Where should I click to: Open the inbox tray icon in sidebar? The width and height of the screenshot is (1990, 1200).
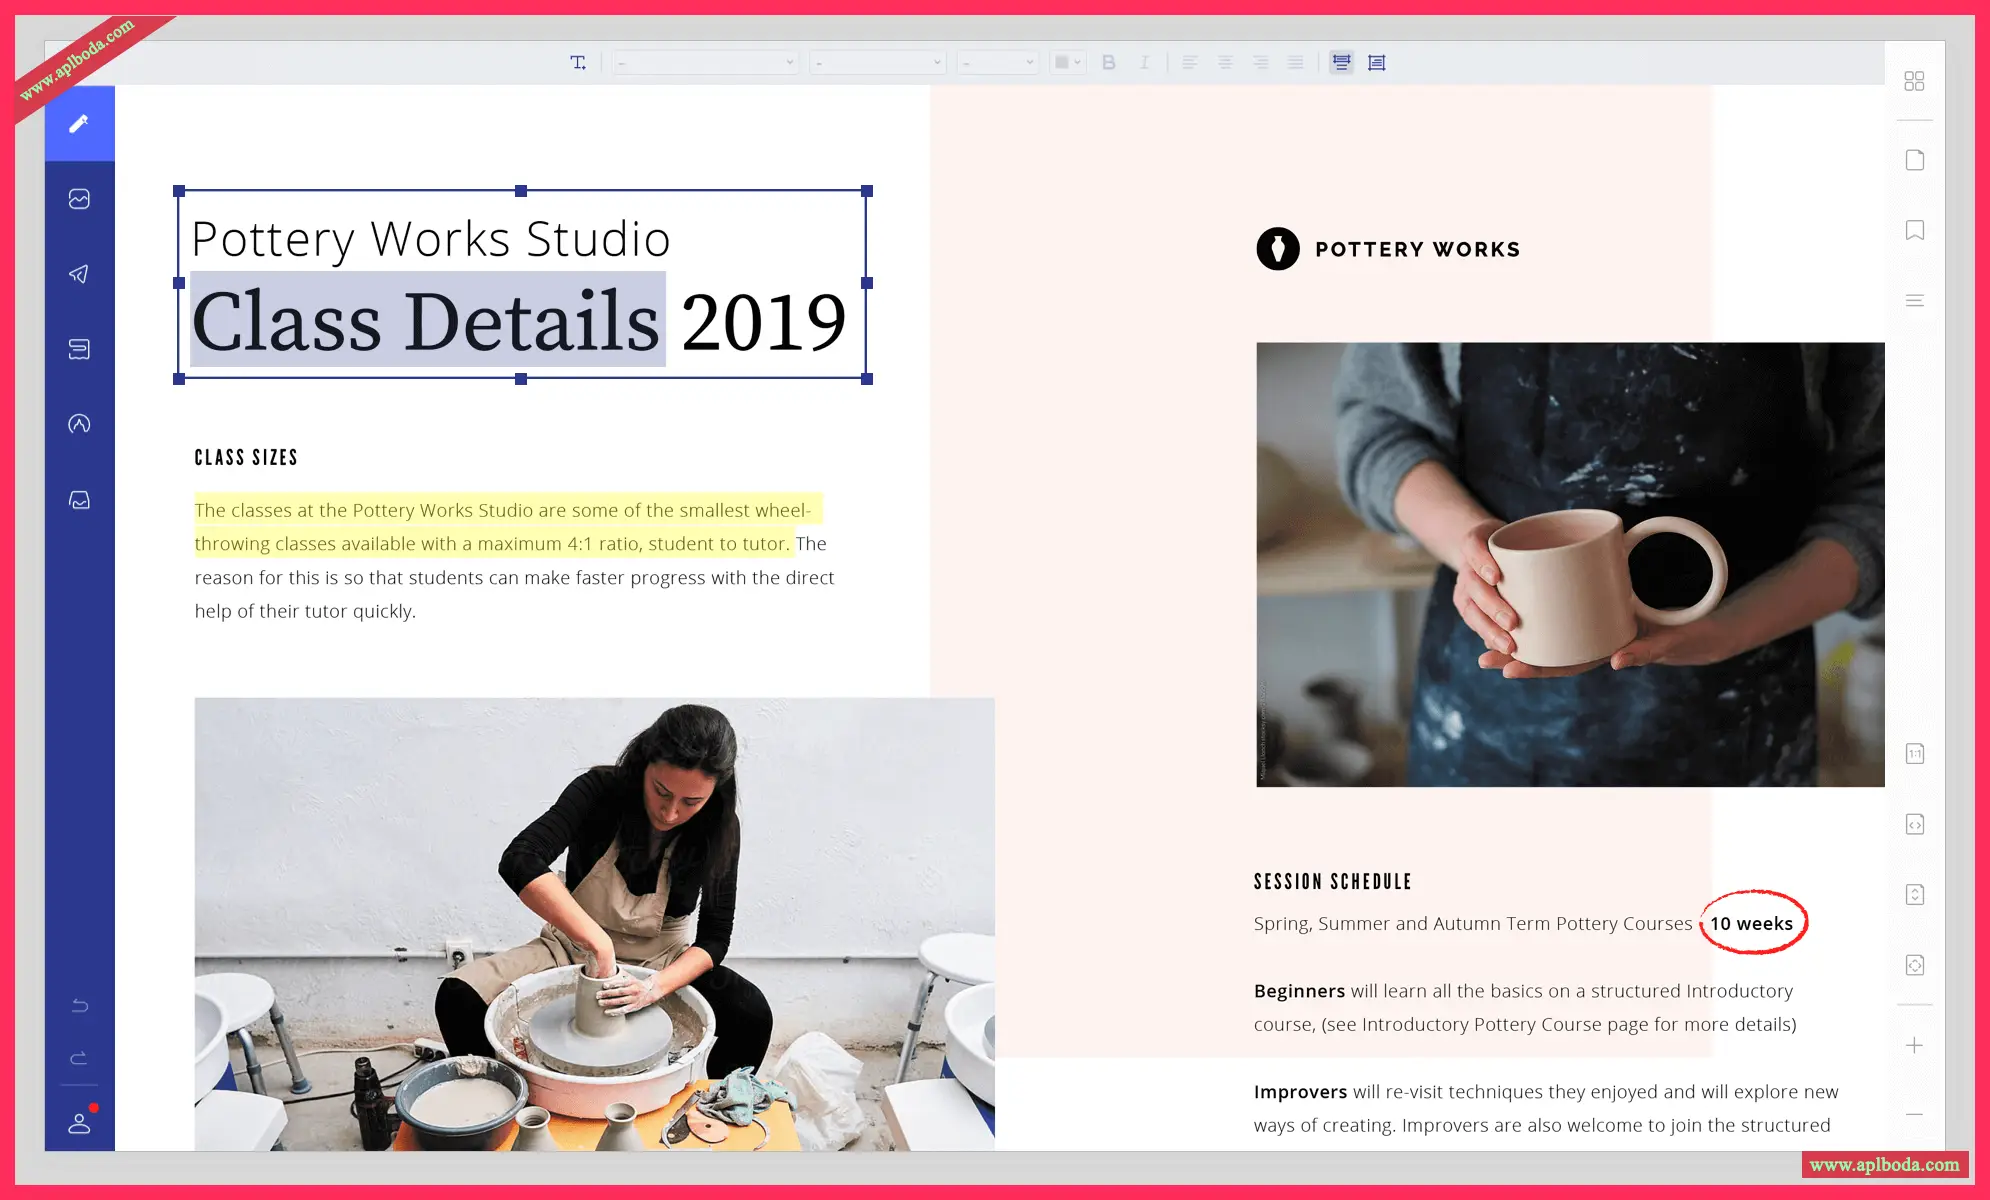coord(79,500)
